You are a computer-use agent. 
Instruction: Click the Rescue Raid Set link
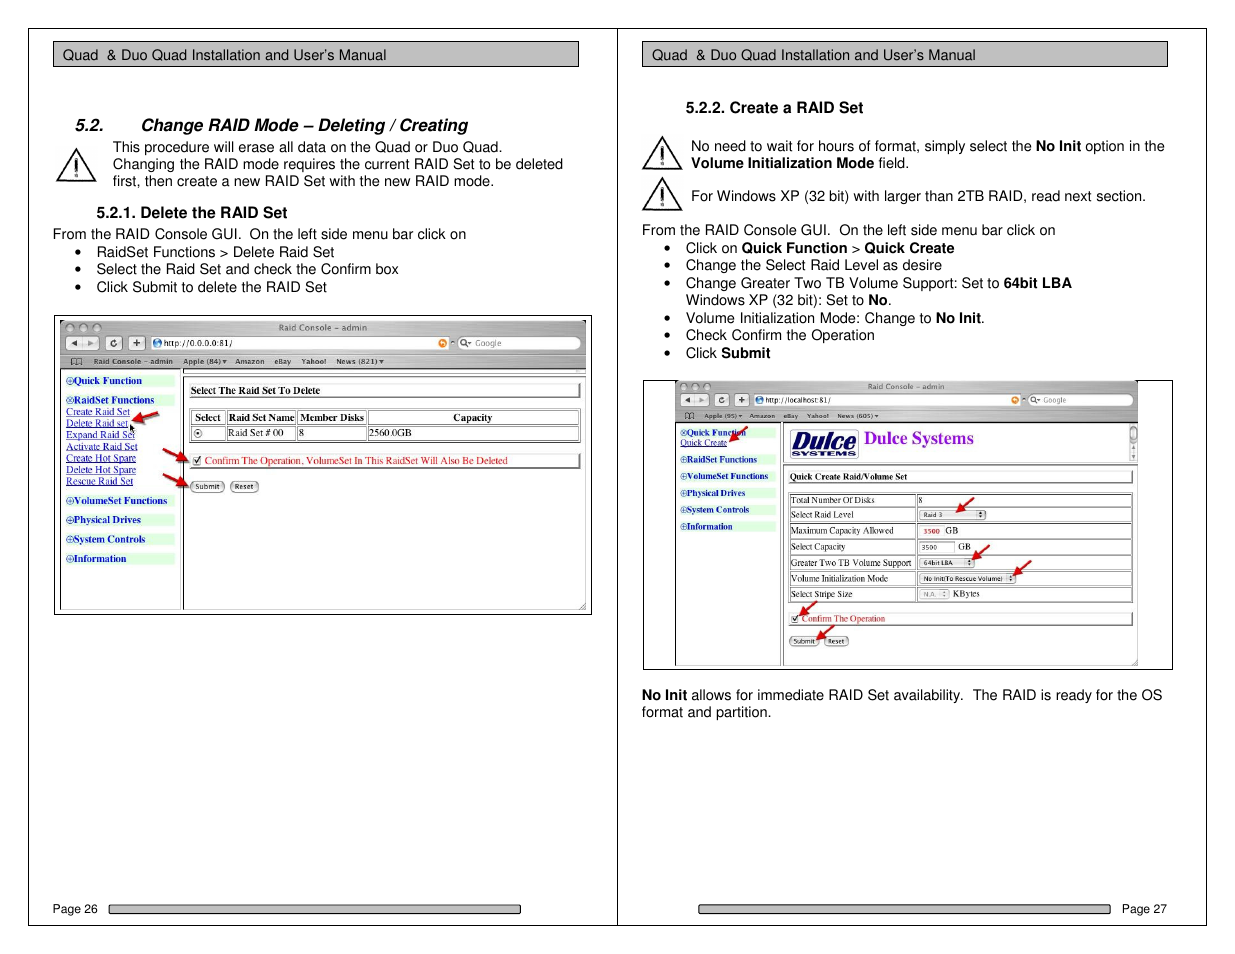(x=99, y=482)
